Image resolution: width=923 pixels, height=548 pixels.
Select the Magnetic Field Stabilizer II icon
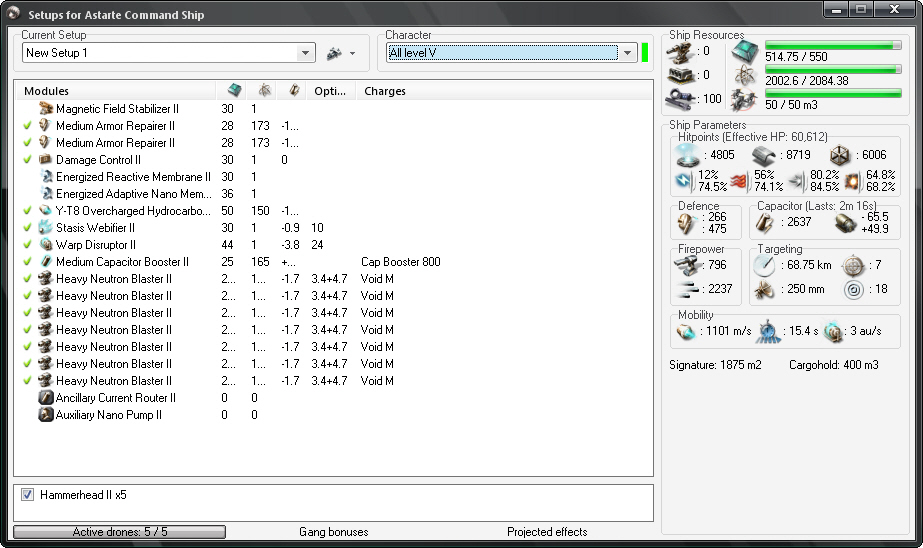point(45,109)
